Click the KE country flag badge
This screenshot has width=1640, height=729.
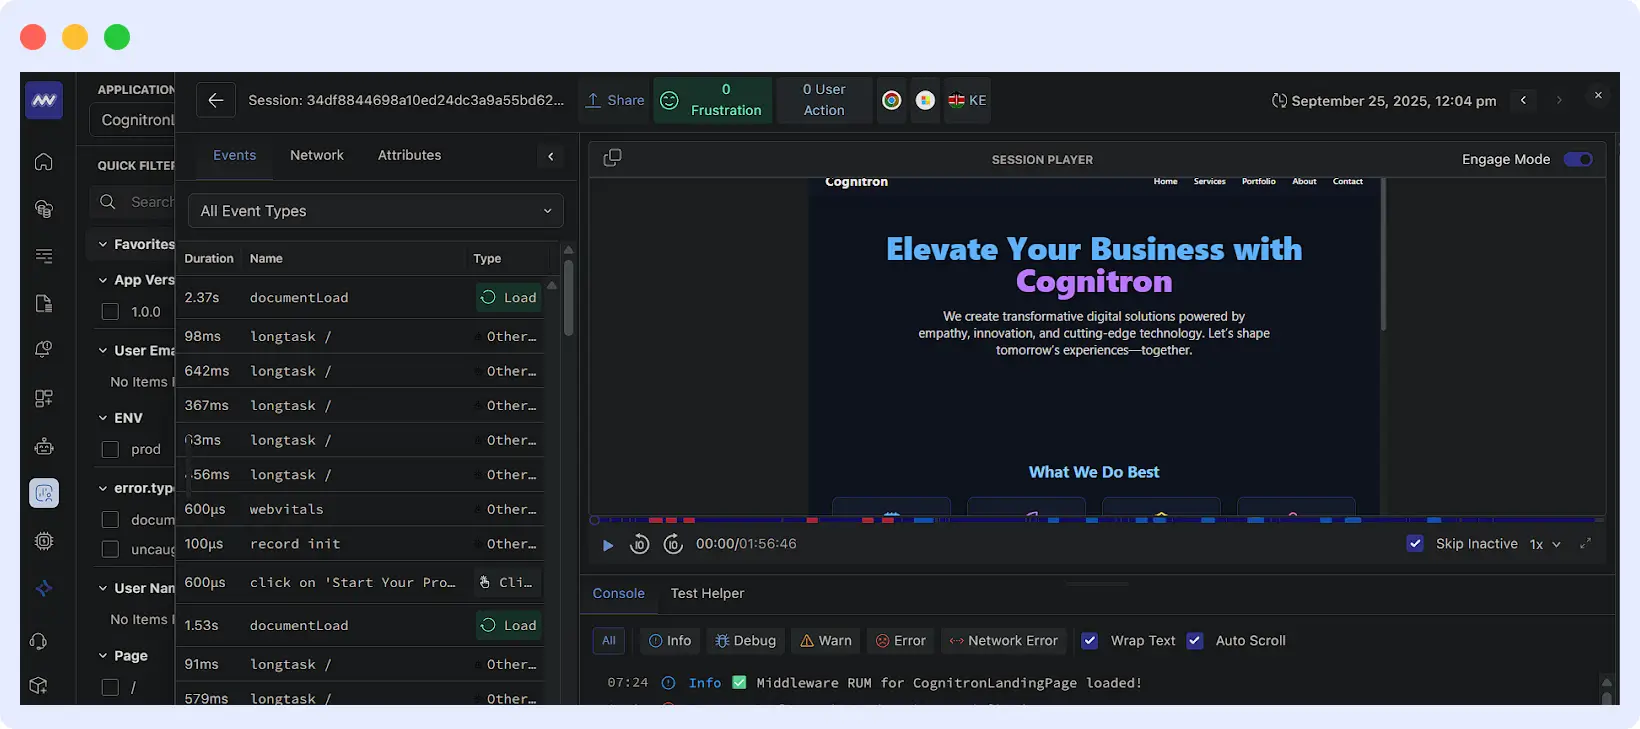[967, 100]
